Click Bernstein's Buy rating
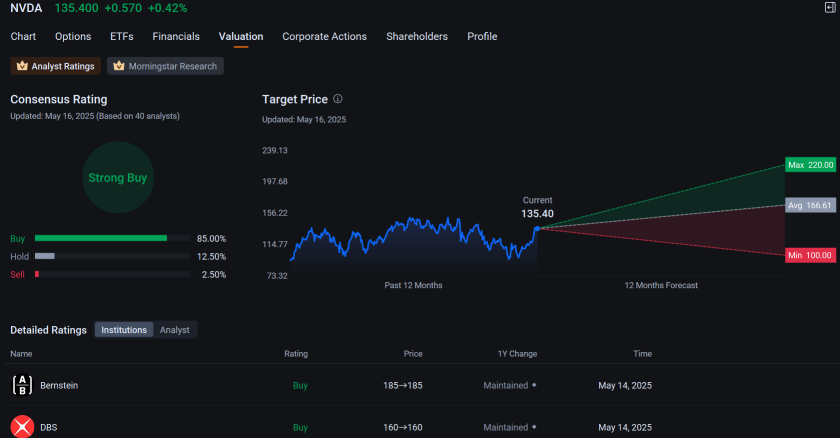 tap(300, 385)
